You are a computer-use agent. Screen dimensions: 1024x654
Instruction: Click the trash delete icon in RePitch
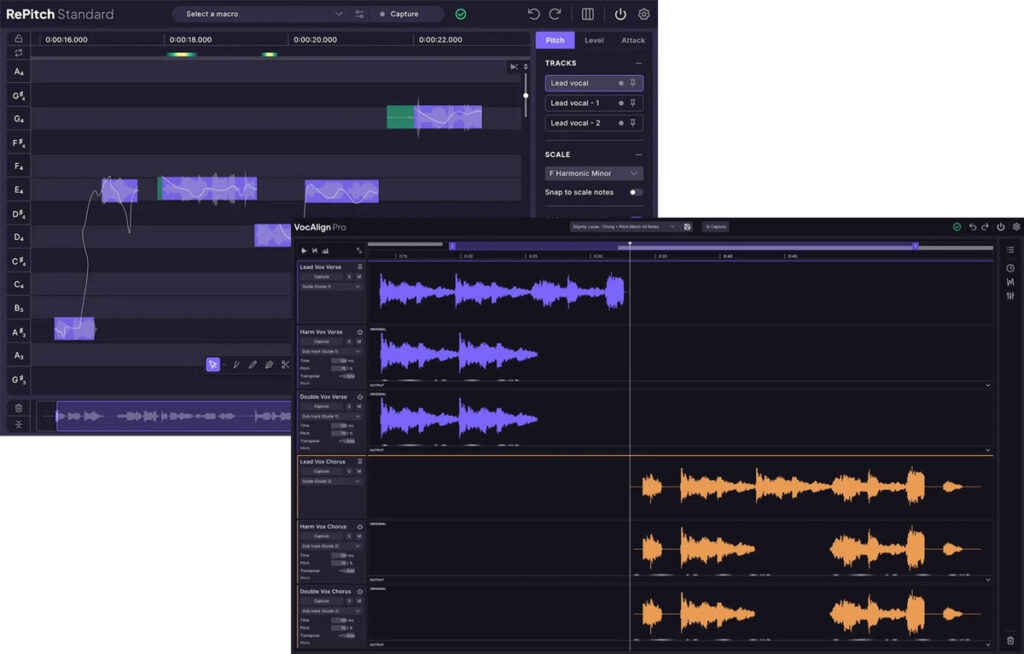pyautogui.click(x=18, y=408)
